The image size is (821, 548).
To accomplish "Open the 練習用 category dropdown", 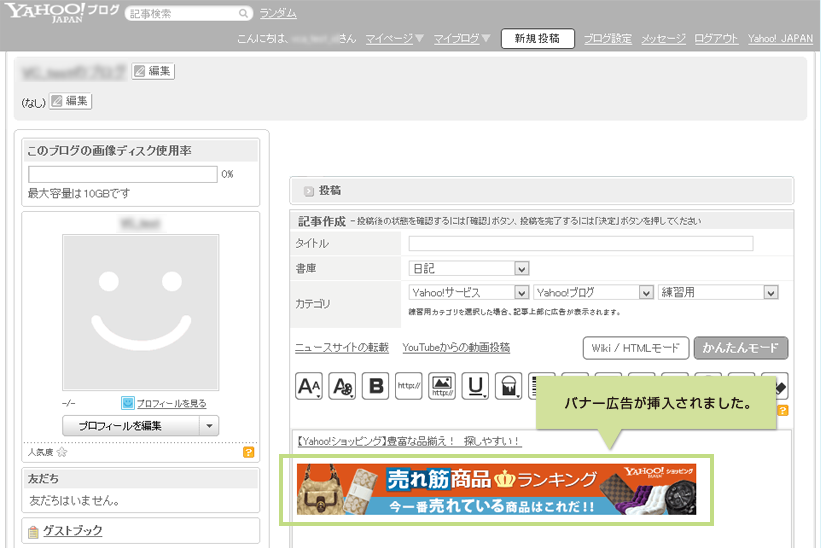I will [x=718, y=292].
